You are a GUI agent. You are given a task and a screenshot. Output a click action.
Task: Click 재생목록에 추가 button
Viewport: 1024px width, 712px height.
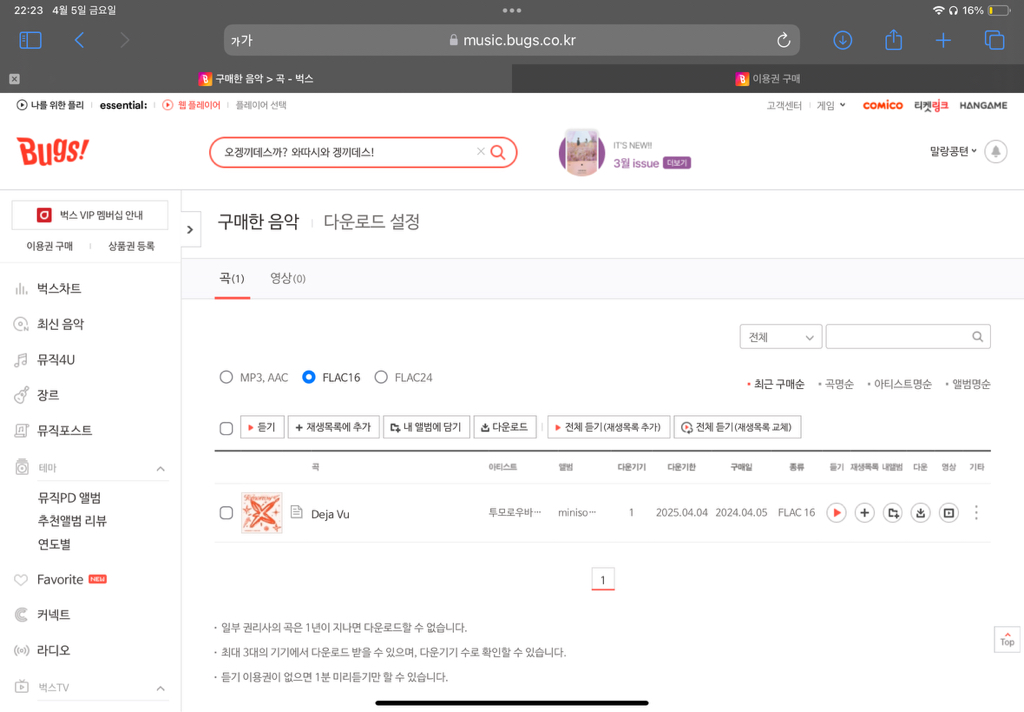tap(333, 427)
